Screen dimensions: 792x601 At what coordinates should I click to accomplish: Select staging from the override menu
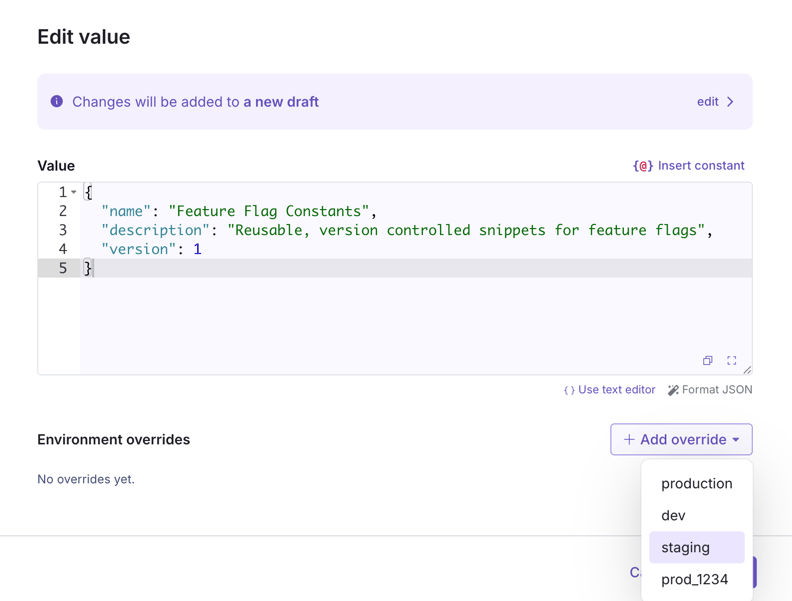tap(697, 547)
